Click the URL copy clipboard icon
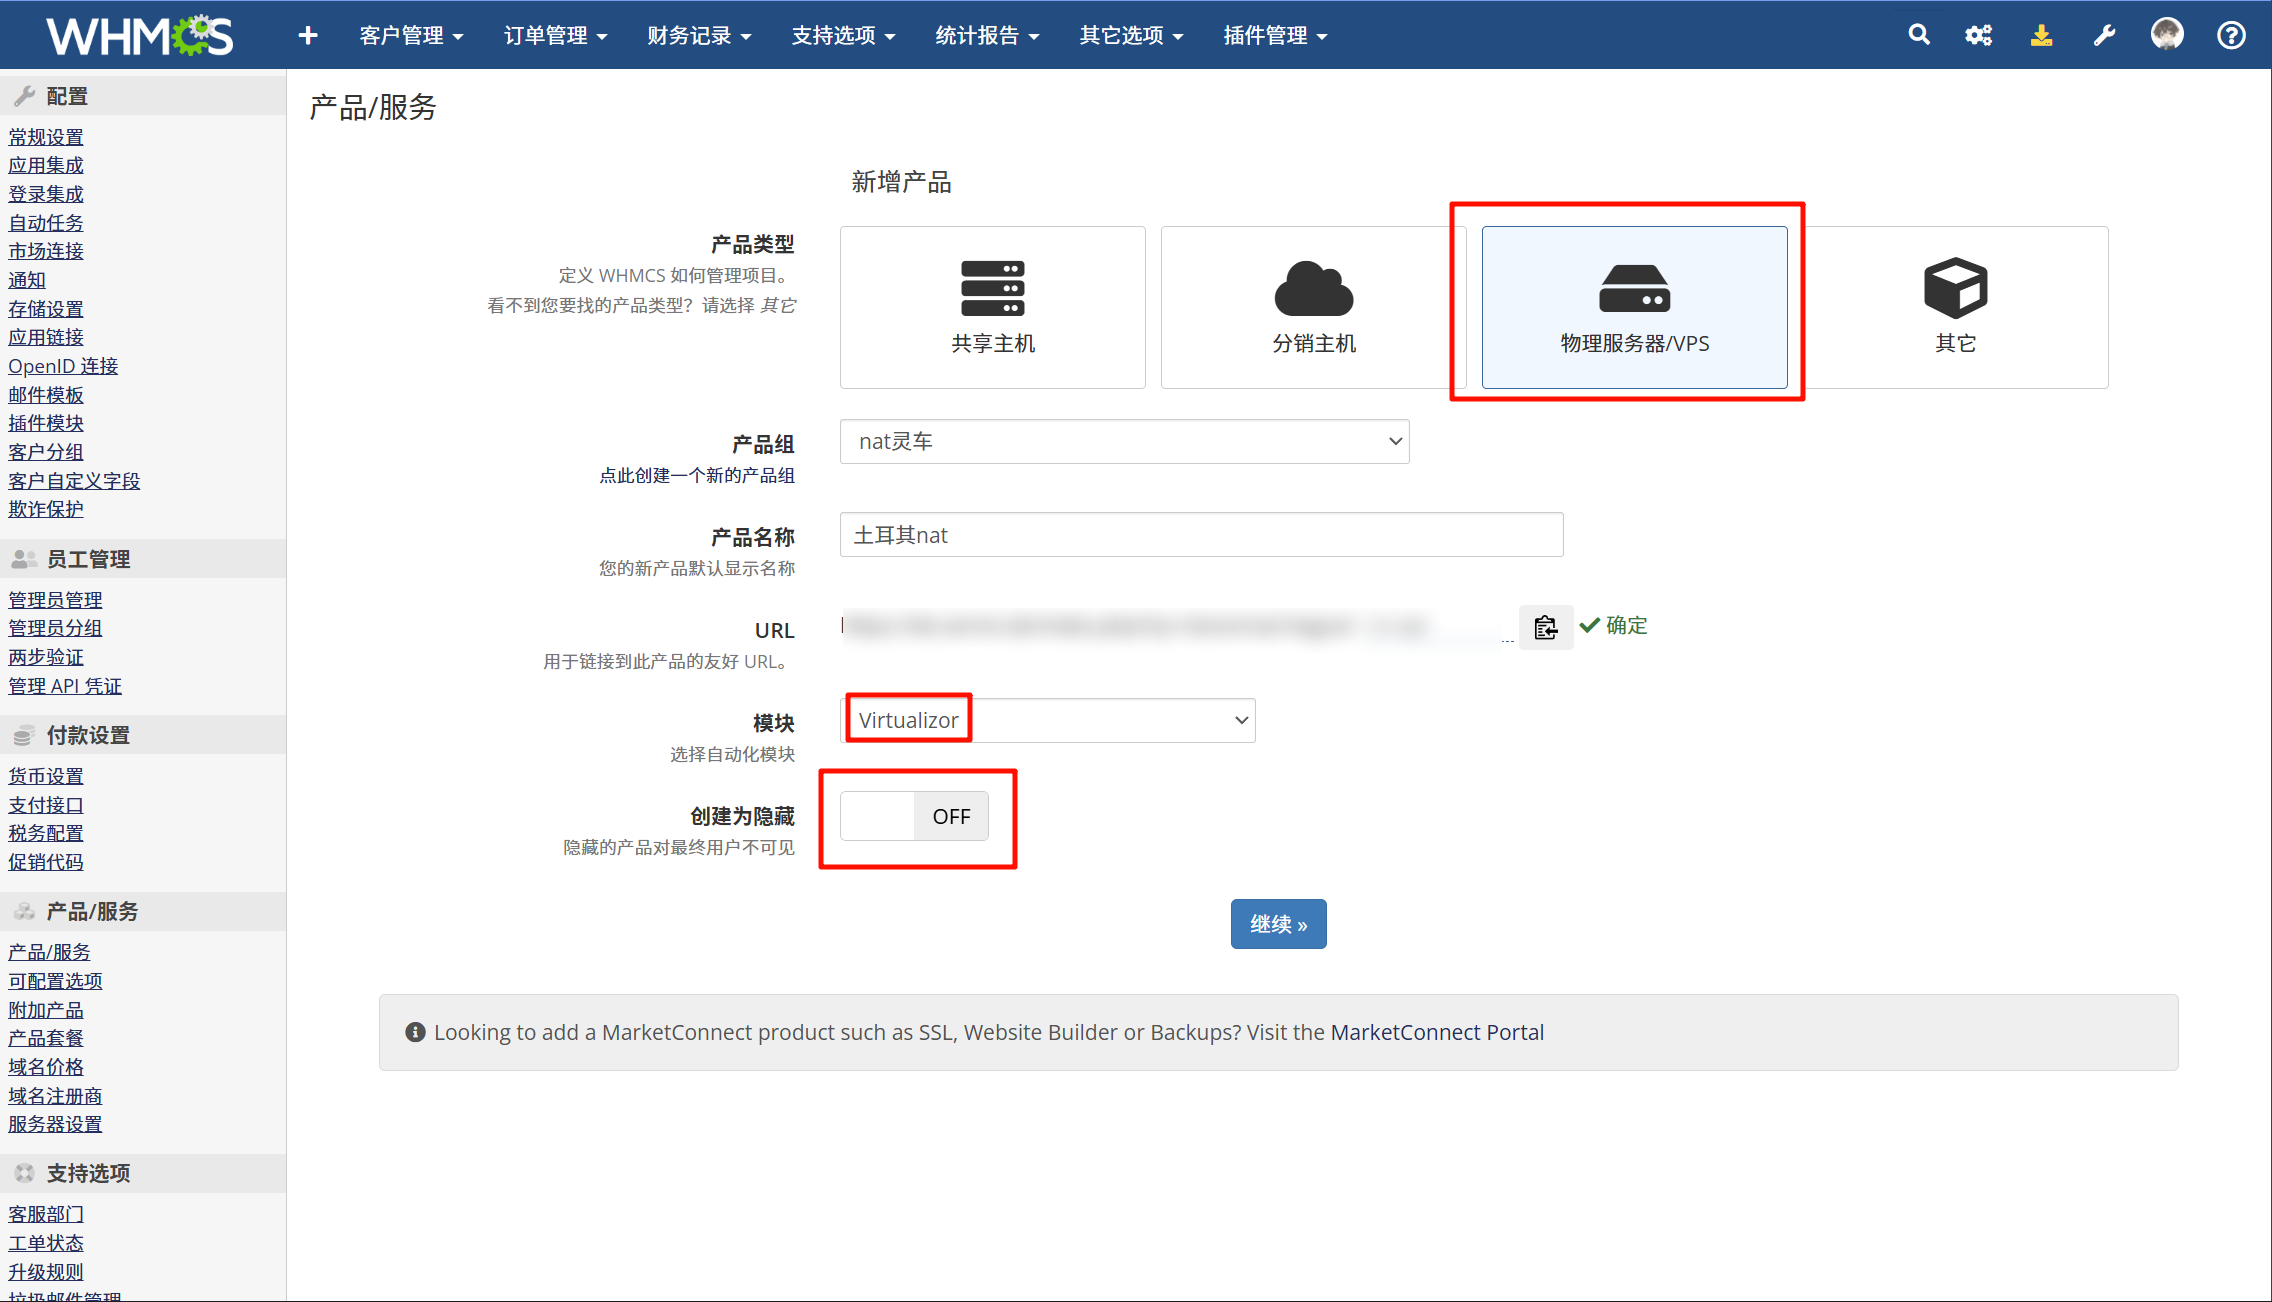2272x1302 pixels. coord(1545,627)
